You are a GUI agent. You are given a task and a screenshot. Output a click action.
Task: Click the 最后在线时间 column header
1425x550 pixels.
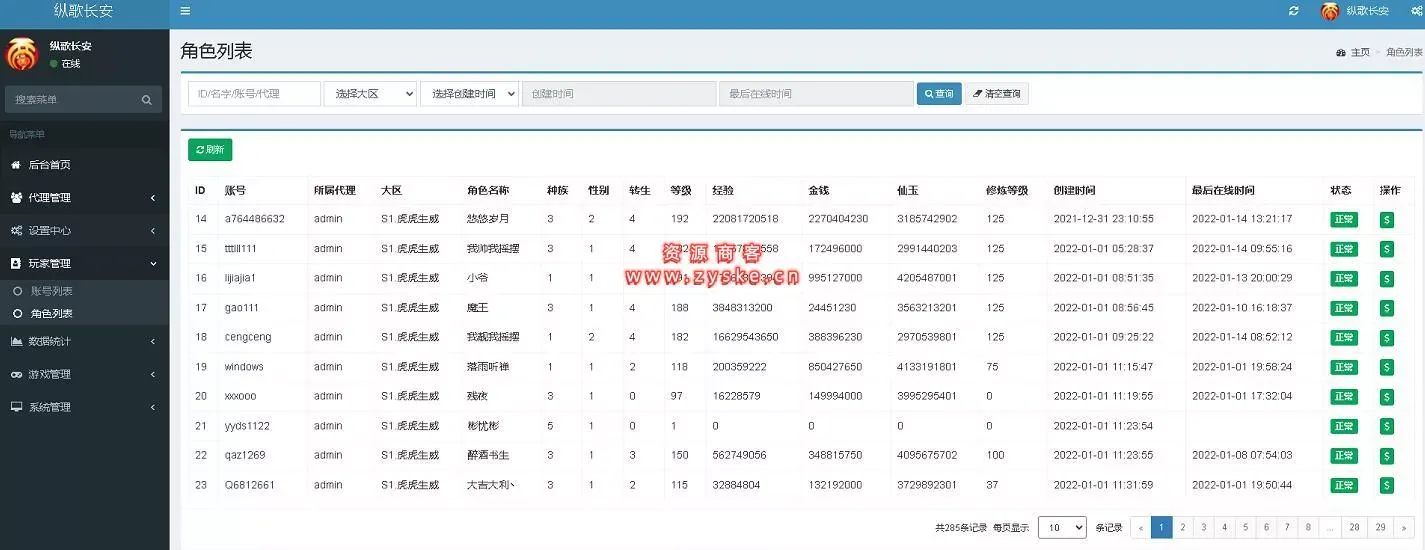pos(1223,190)
